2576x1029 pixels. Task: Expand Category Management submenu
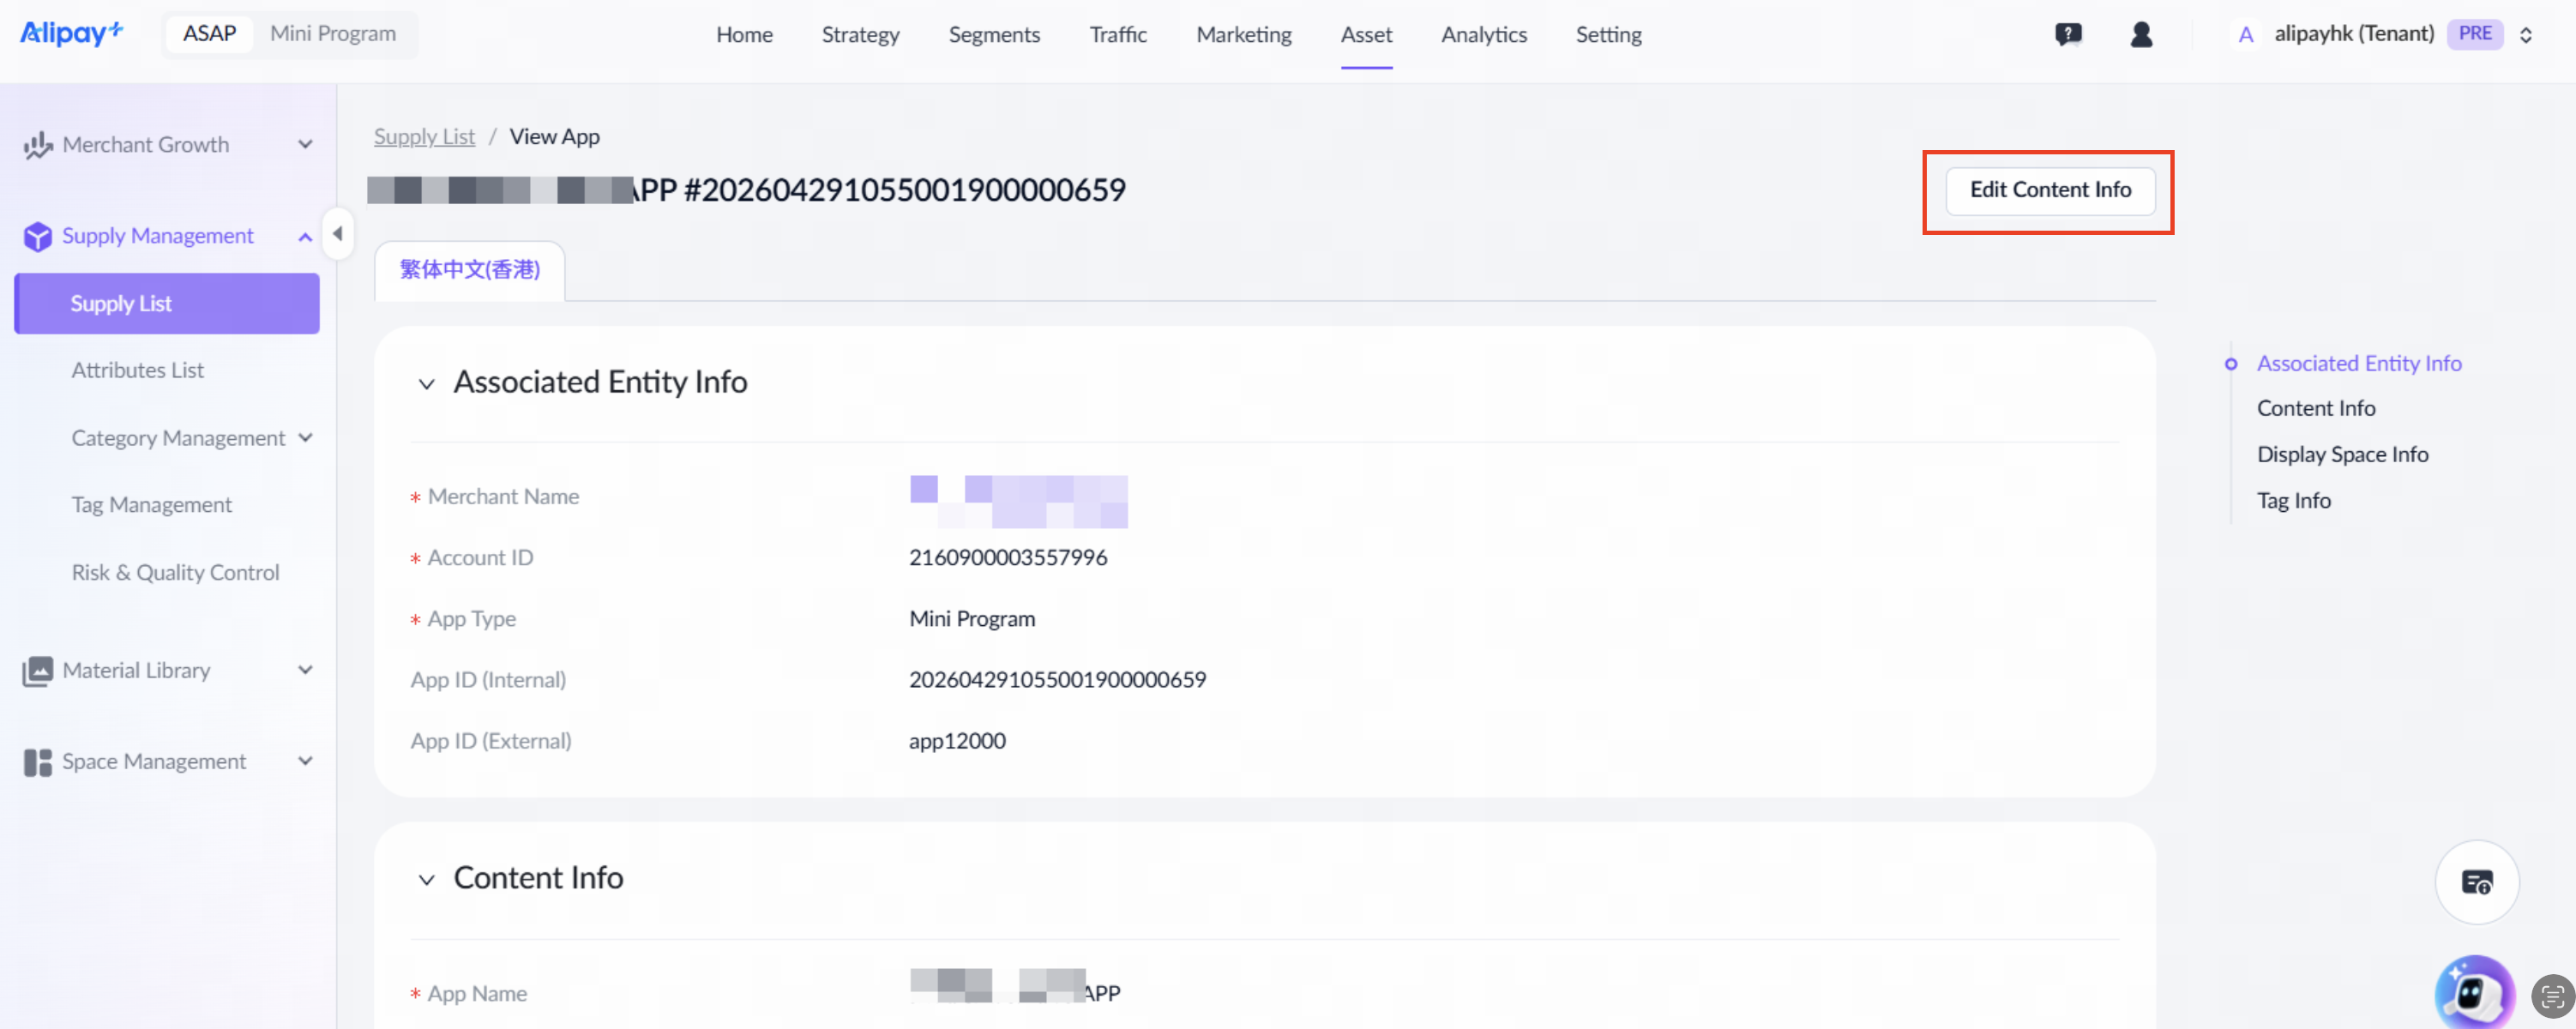[x=305, y=438]
